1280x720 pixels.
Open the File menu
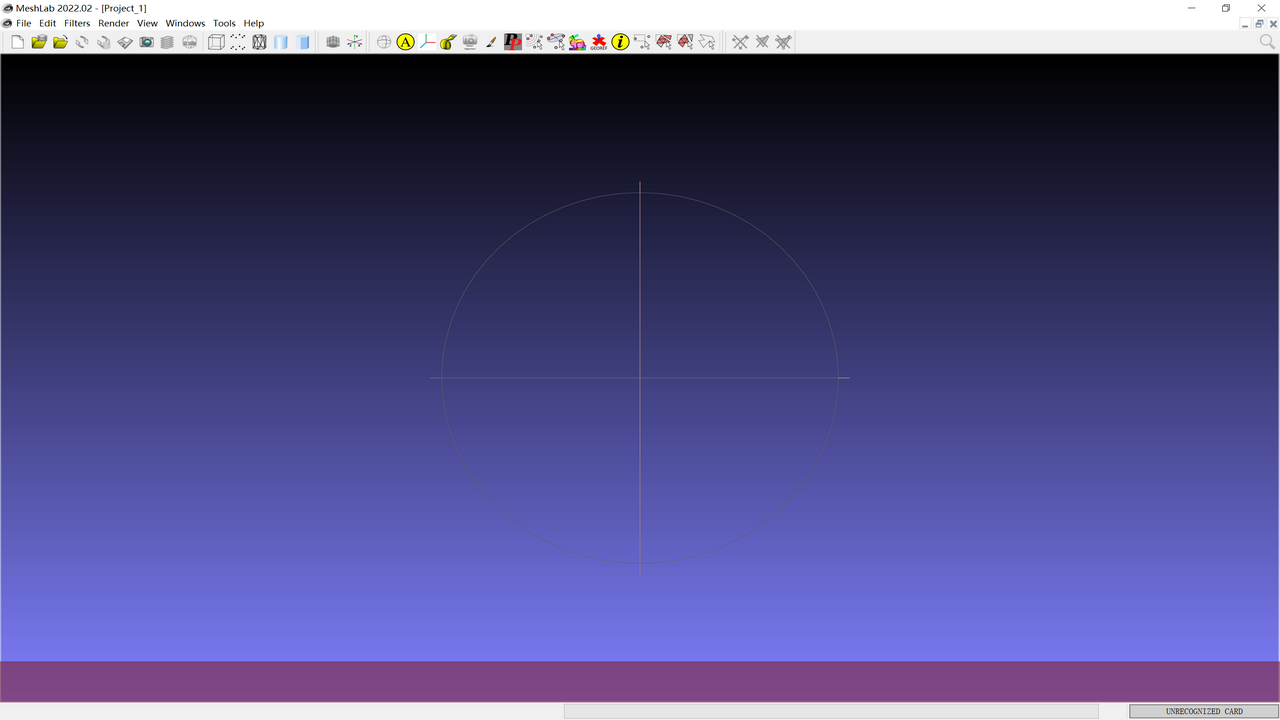pyautogui.click(x=24, y=23)
